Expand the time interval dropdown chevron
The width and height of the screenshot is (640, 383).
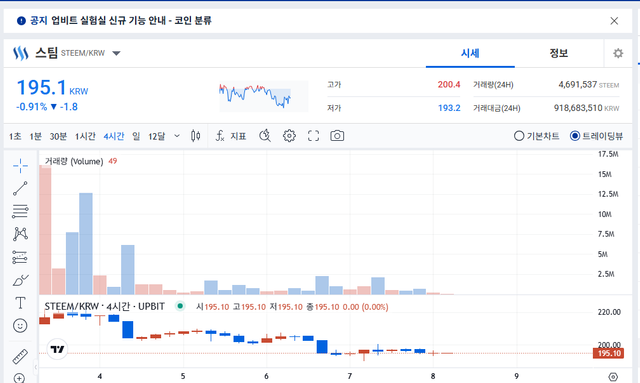tap(177, 136)
